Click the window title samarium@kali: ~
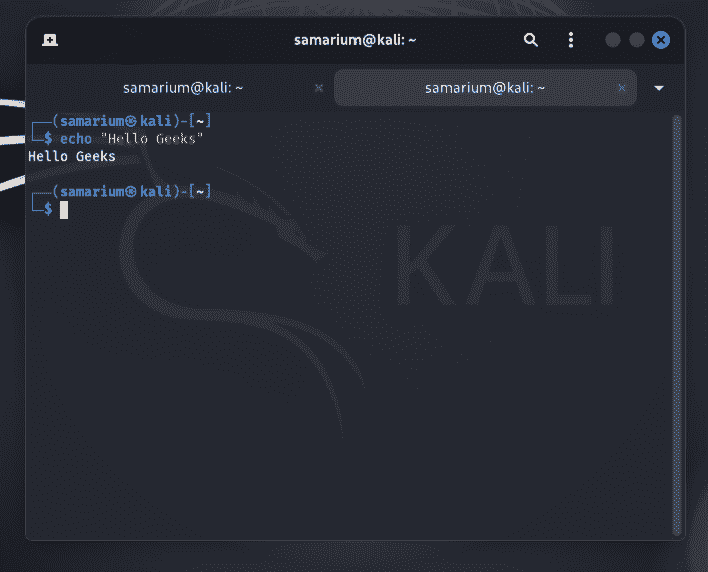 [x=355, y=40]
